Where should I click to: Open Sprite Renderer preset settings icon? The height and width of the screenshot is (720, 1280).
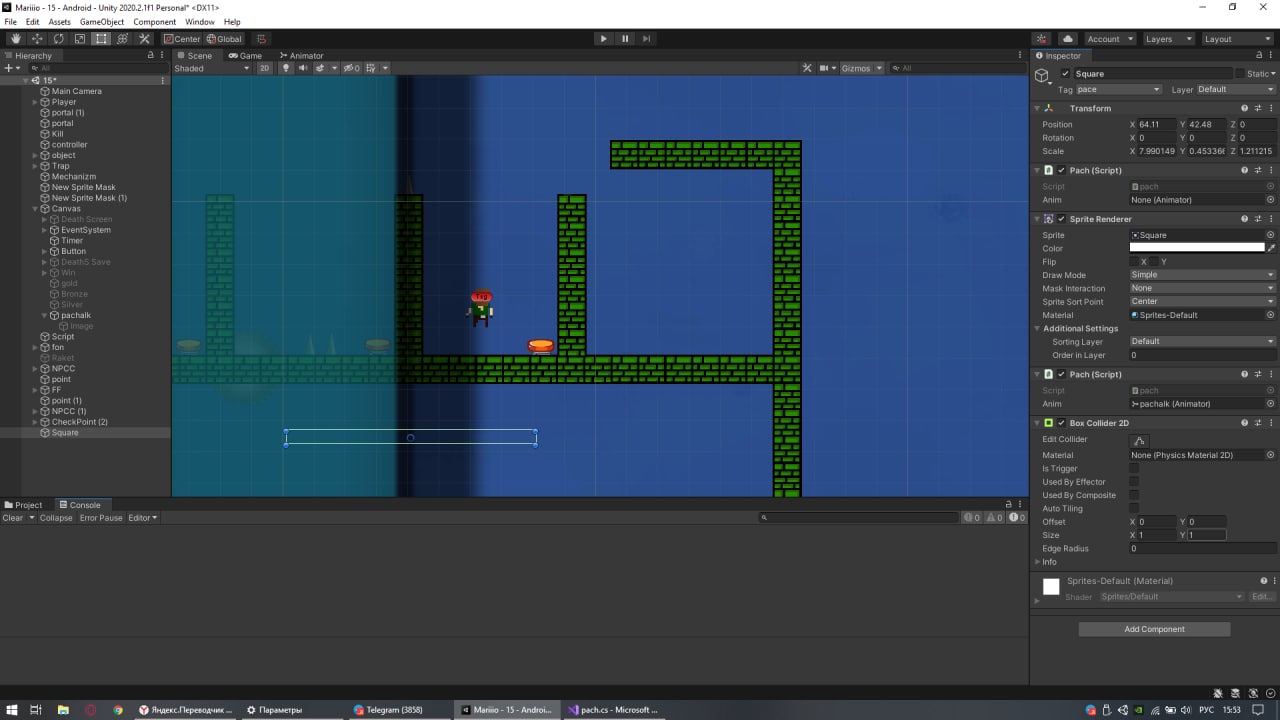coord(1257,219)
